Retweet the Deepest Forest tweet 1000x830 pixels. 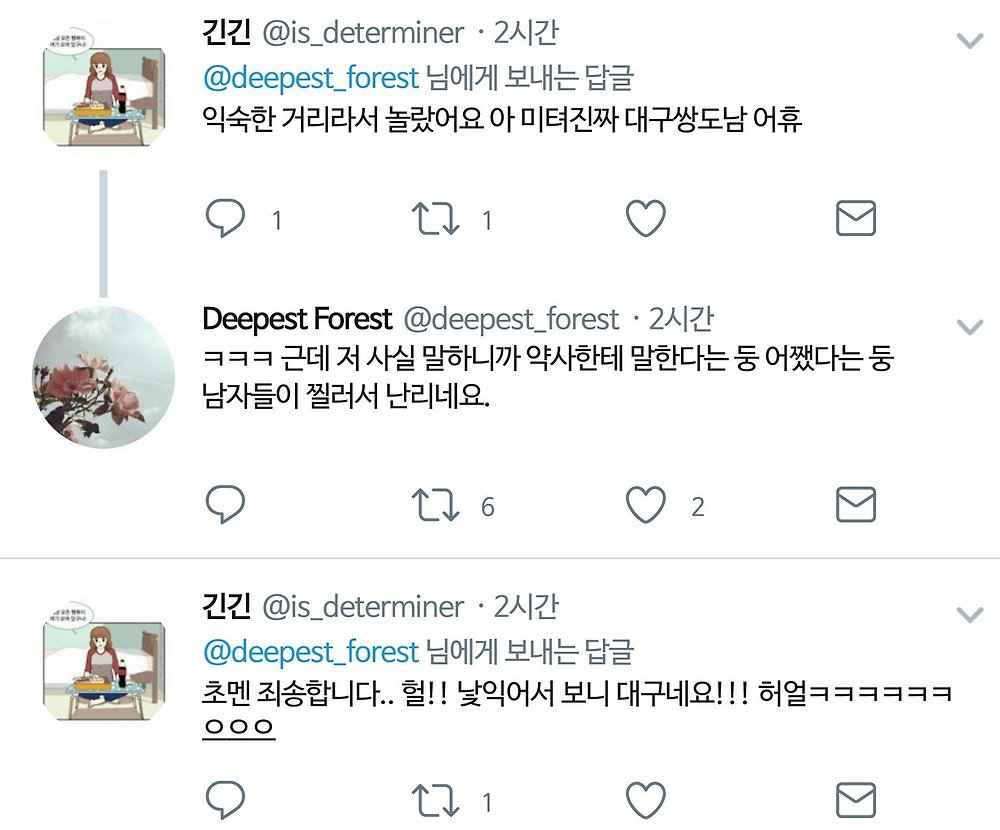click(435, 505)
